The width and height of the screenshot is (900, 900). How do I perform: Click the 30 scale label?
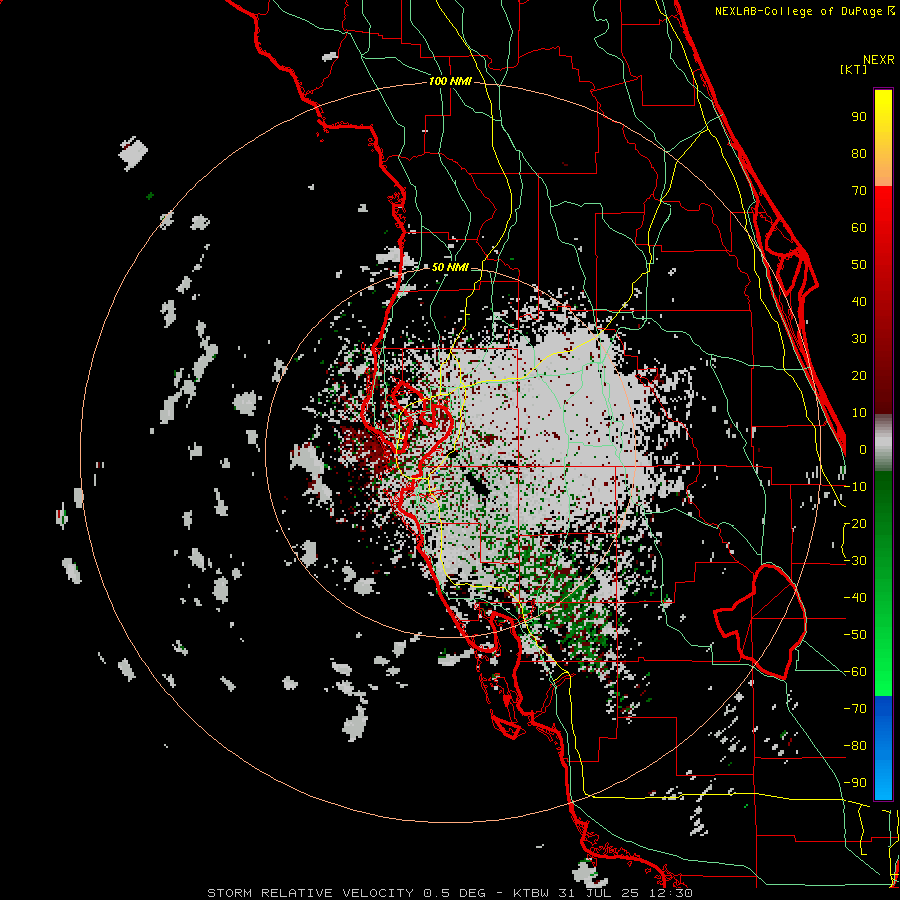[859, 339]
